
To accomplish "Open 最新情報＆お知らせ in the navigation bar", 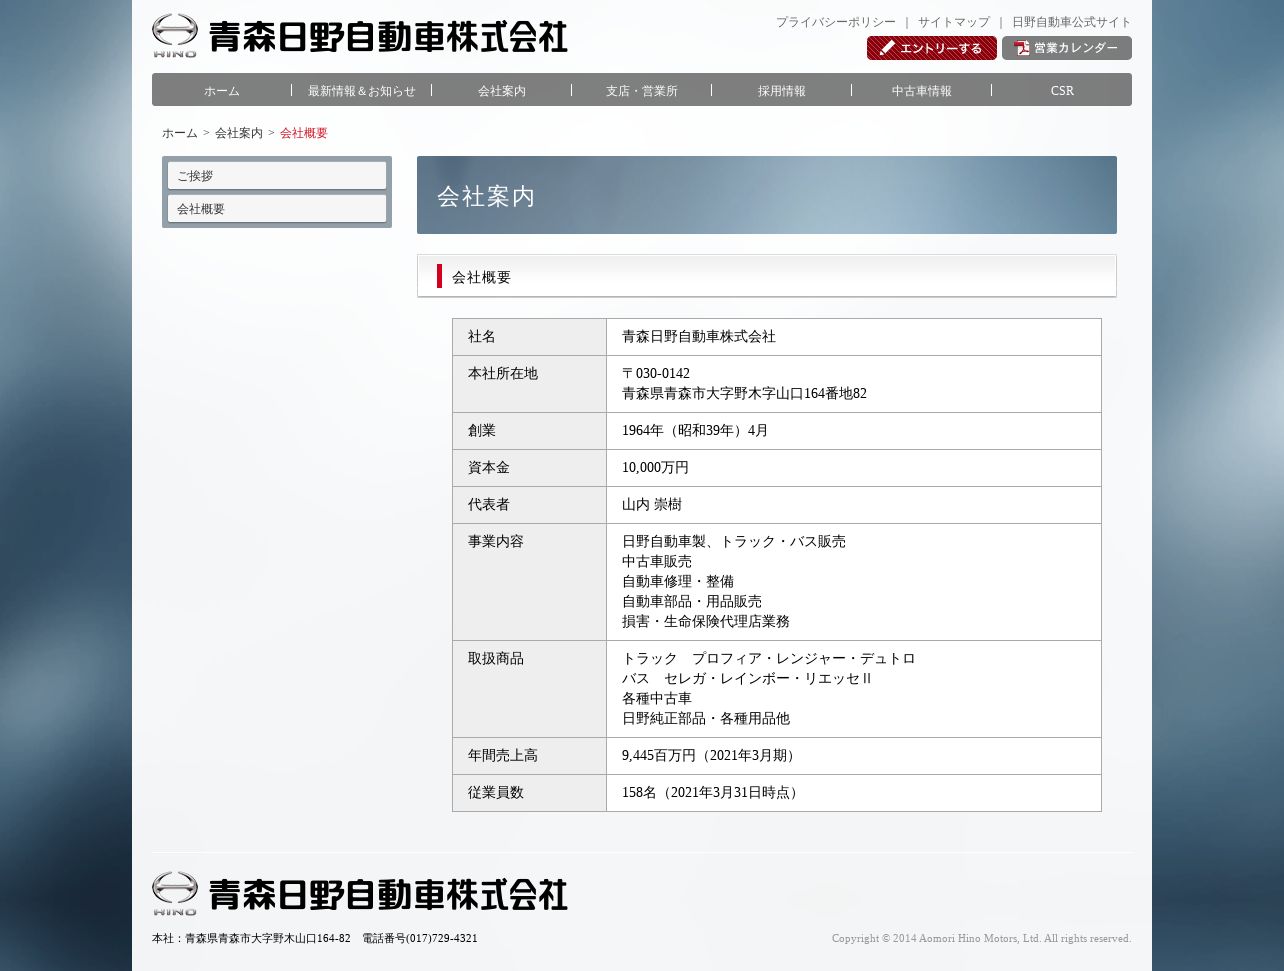I will tap(362, 90).
